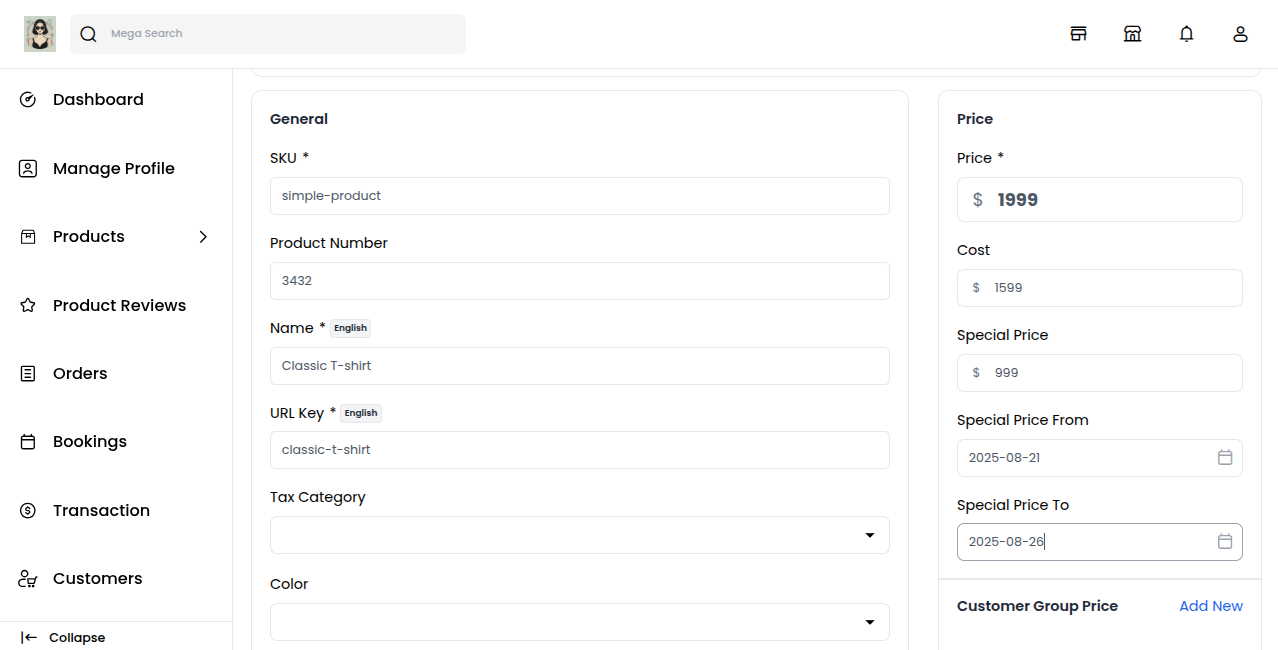The height and width of the screenshot is (650, 1278).
Task: Click Add New for Customer Group Price
Action: click(x=1210, y=606)
